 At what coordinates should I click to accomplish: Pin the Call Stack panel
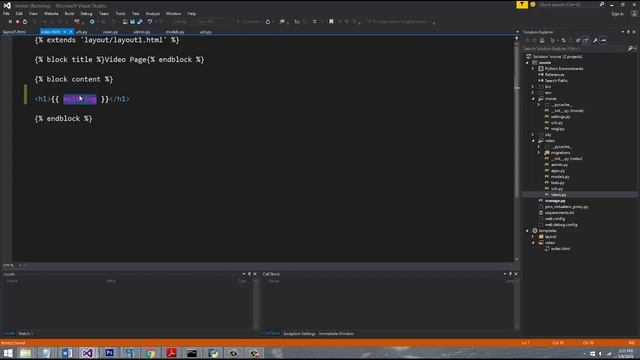[x=510, y=274]
